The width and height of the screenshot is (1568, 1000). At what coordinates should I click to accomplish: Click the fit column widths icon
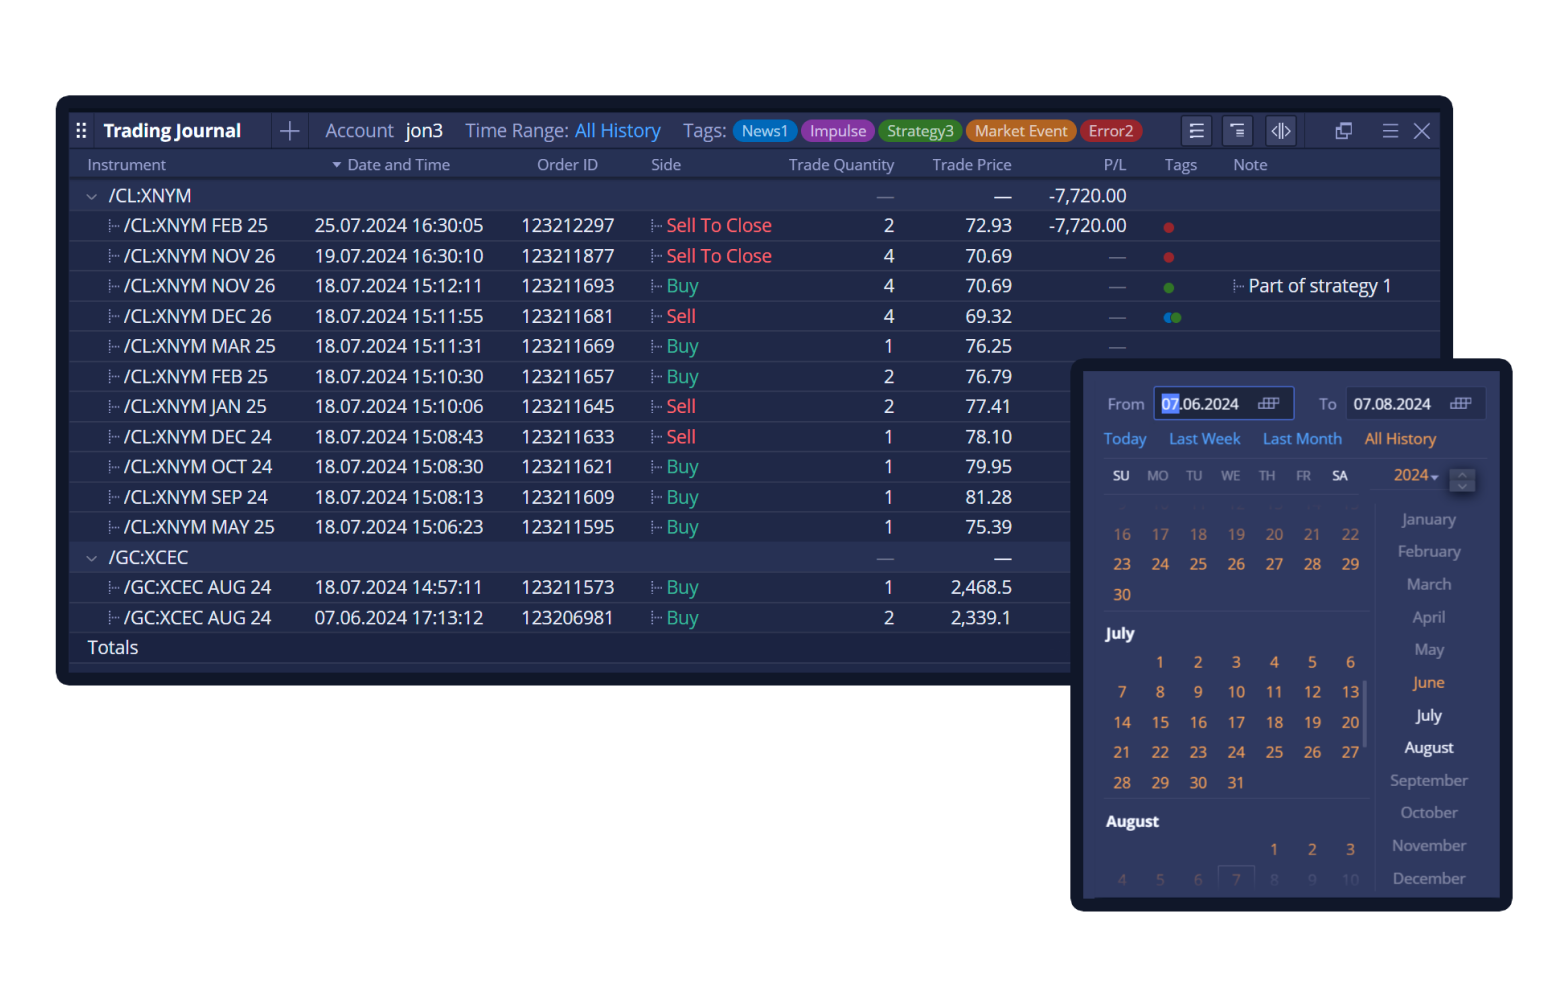tap(1281, 131)
